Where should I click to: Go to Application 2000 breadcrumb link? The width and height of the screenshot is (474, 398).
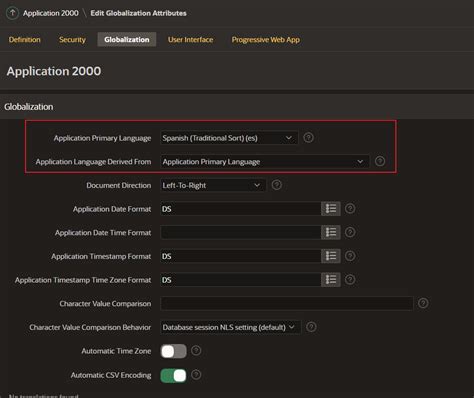pos(51,13)
